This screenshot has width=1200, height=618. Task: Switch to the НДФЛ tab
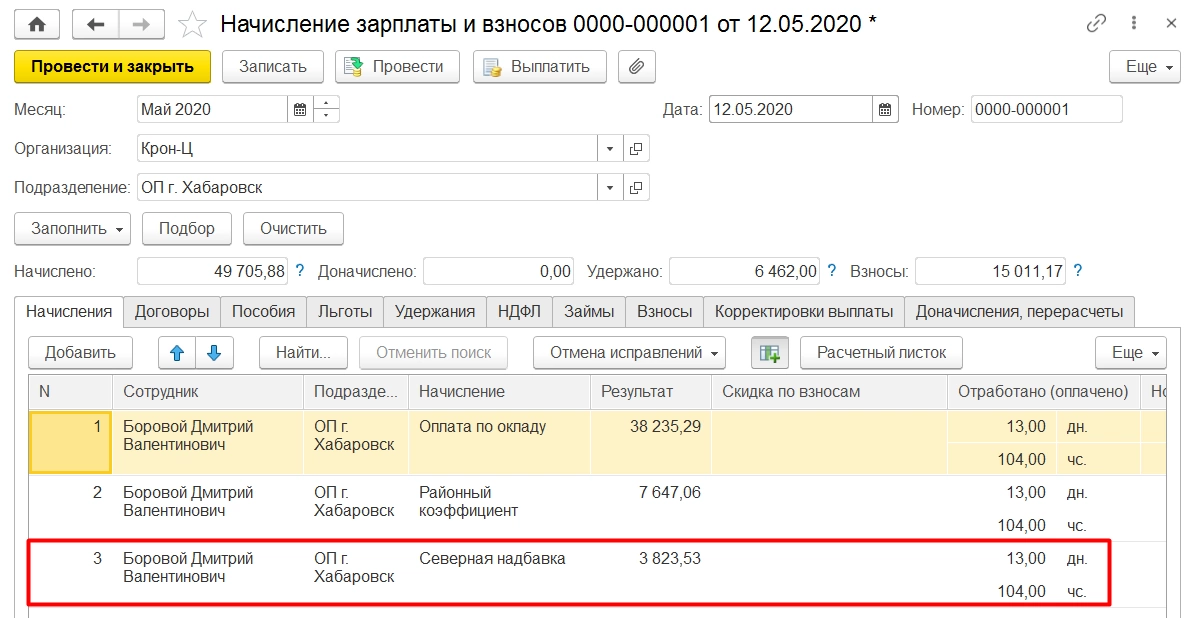[519, 311]
